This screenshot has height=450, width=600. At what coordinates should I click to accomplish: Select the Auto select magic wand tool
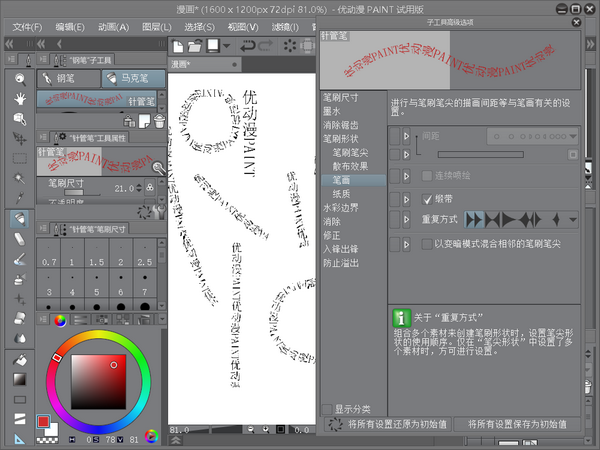(20, 178)
